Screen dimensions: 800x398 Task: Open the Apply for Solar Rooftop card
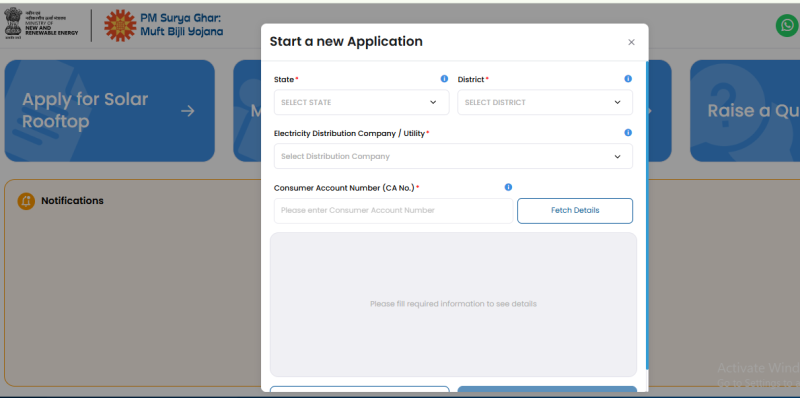[x=110, y=111]
